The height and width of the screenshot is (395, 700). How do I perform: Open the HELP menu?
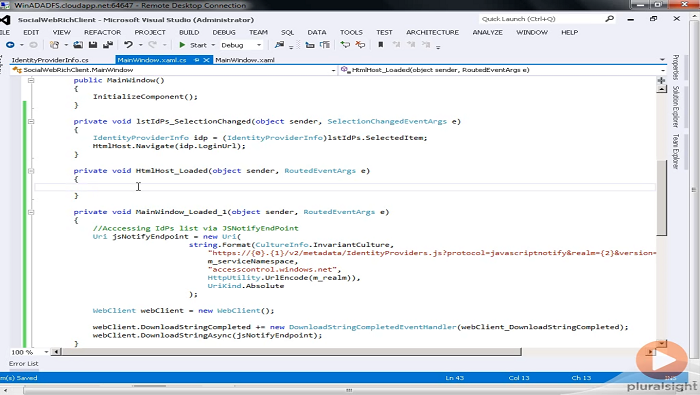(570, 32)
